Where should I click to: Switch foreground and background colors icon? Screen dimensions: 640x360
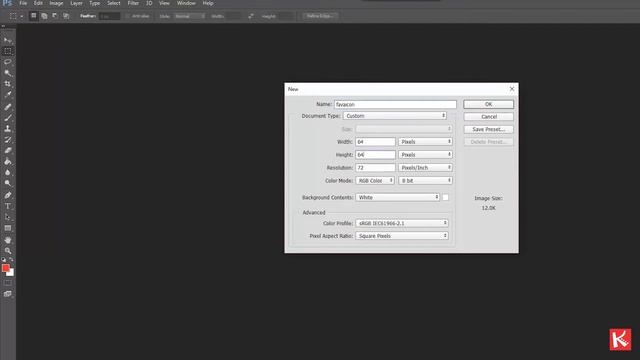click(11, 260)
